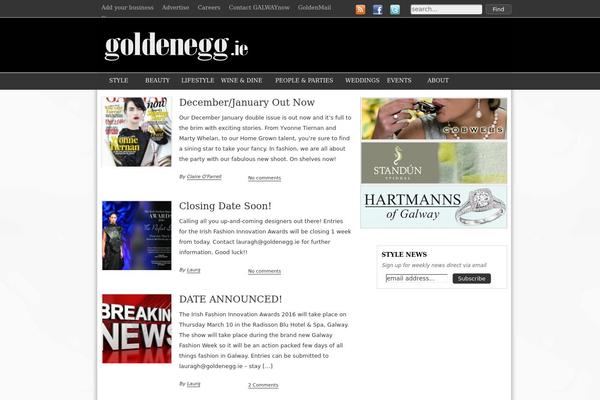
Task: Open the 2 Comments link
Action: pos(263,385)
